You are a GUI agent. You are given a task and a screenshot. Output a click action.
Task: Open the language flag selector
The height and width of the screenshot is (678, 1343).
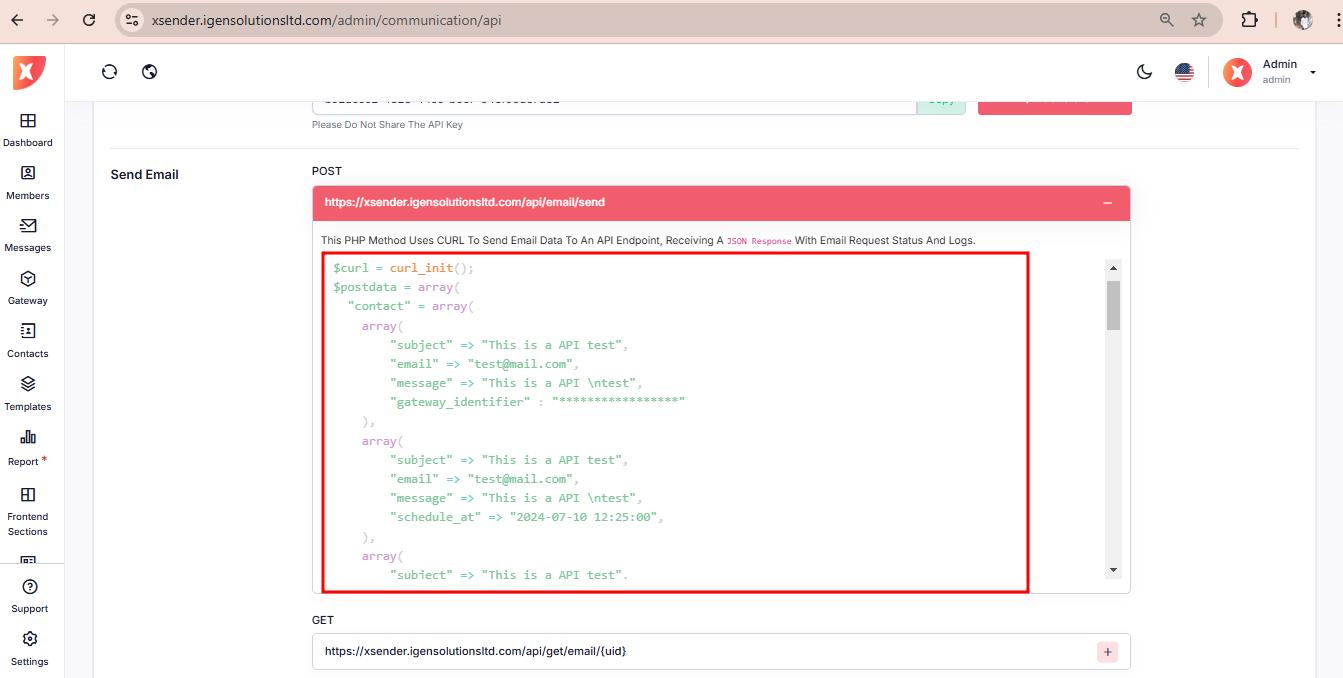[1184, 72]
